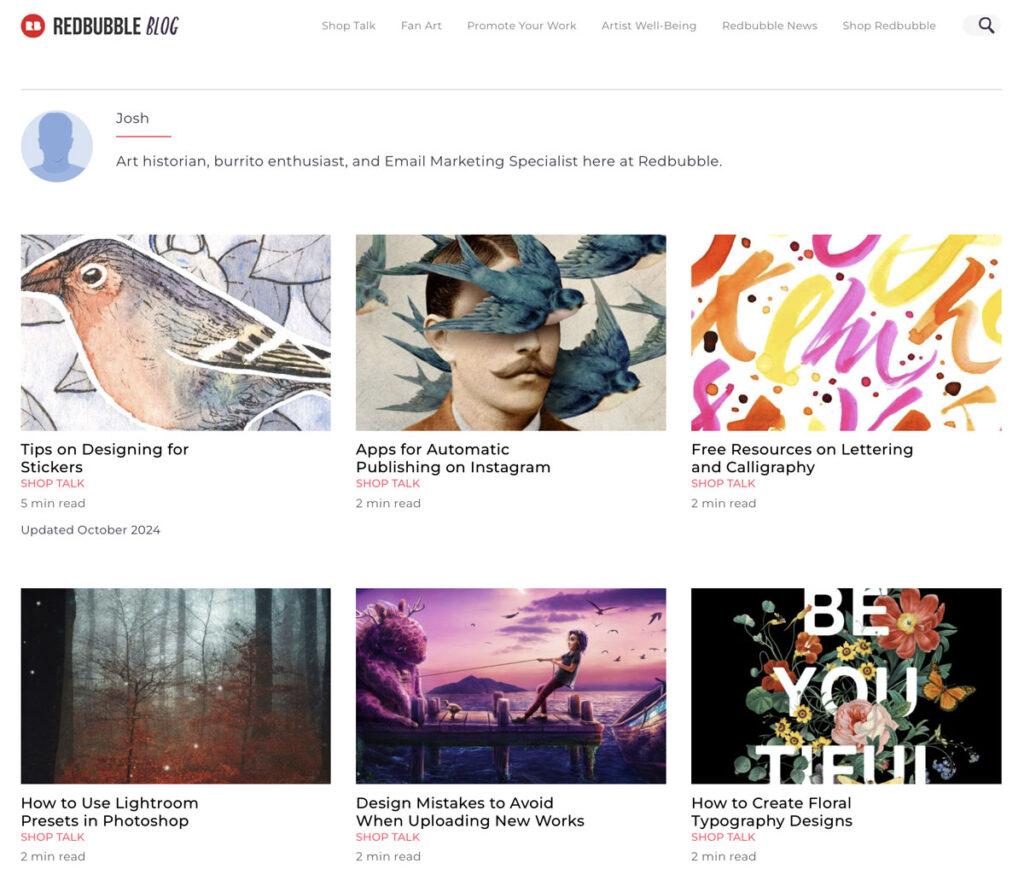Viewport: 1024px width, 881px height.
Task: Click Shop Talk tag under Floral Typography
Action: click(723, 837)
